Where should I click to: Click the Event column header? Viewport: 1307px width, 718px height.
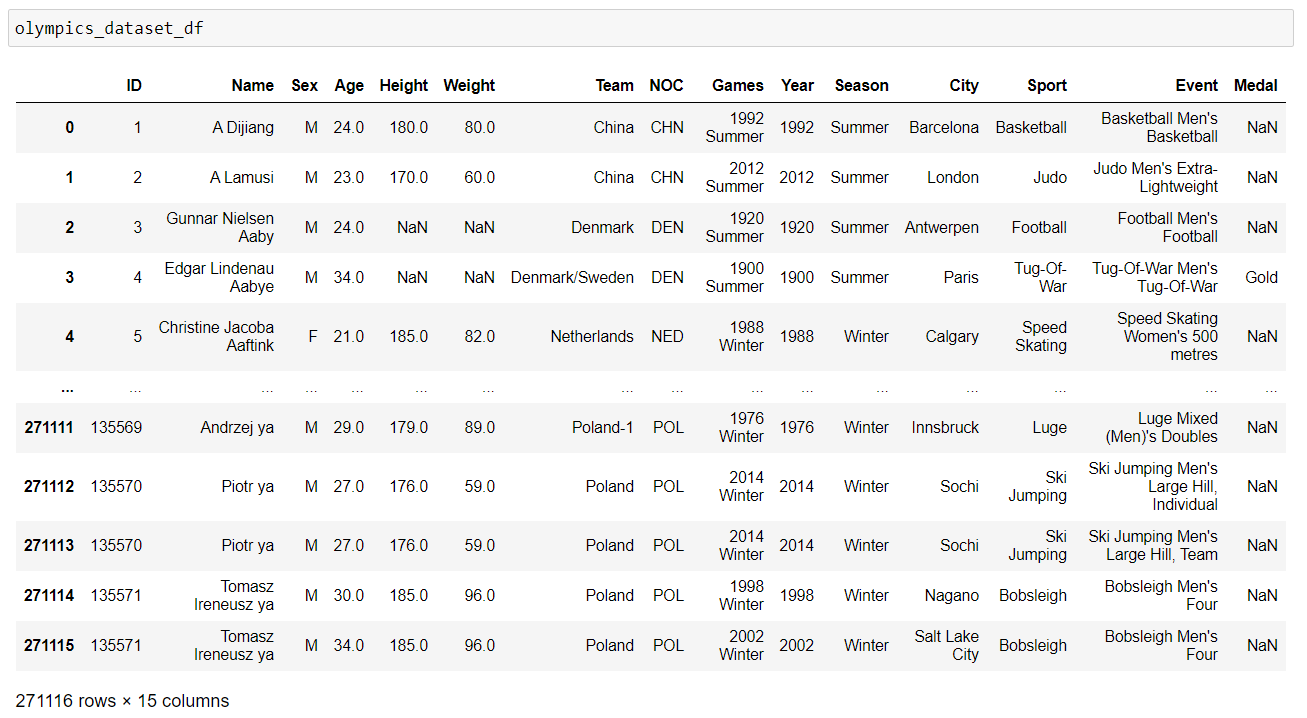(x=1196, y=86)
